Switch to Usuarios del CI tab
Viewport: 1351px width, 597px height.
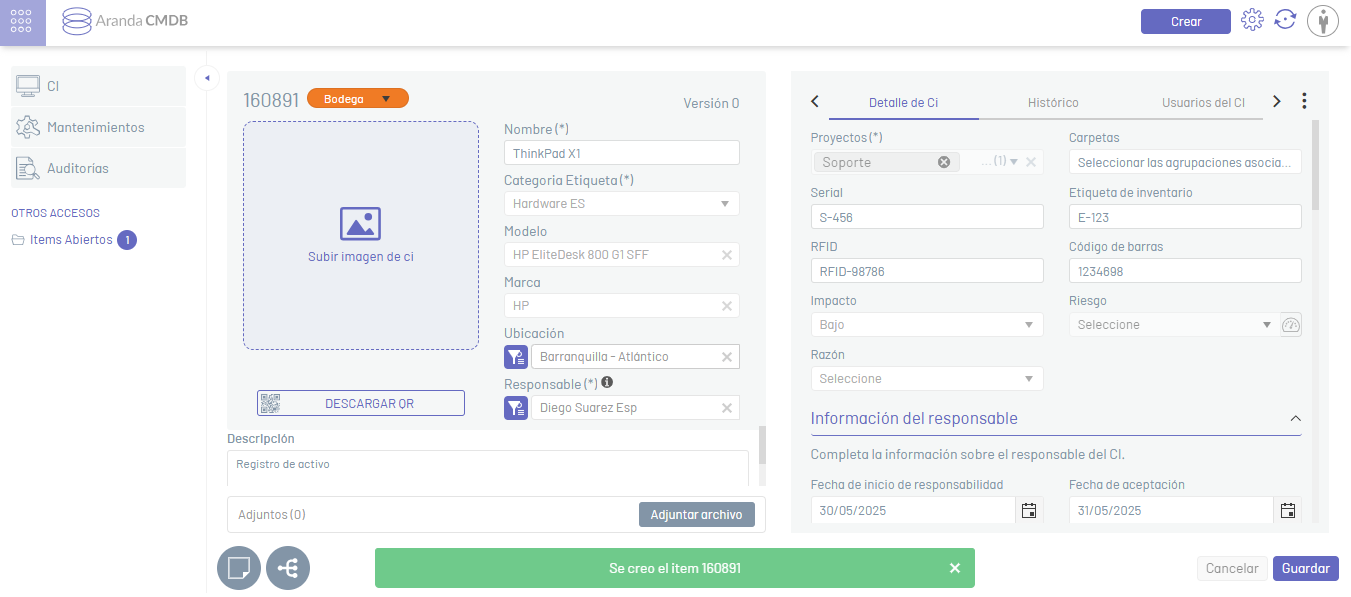[x=1203, y=103]
